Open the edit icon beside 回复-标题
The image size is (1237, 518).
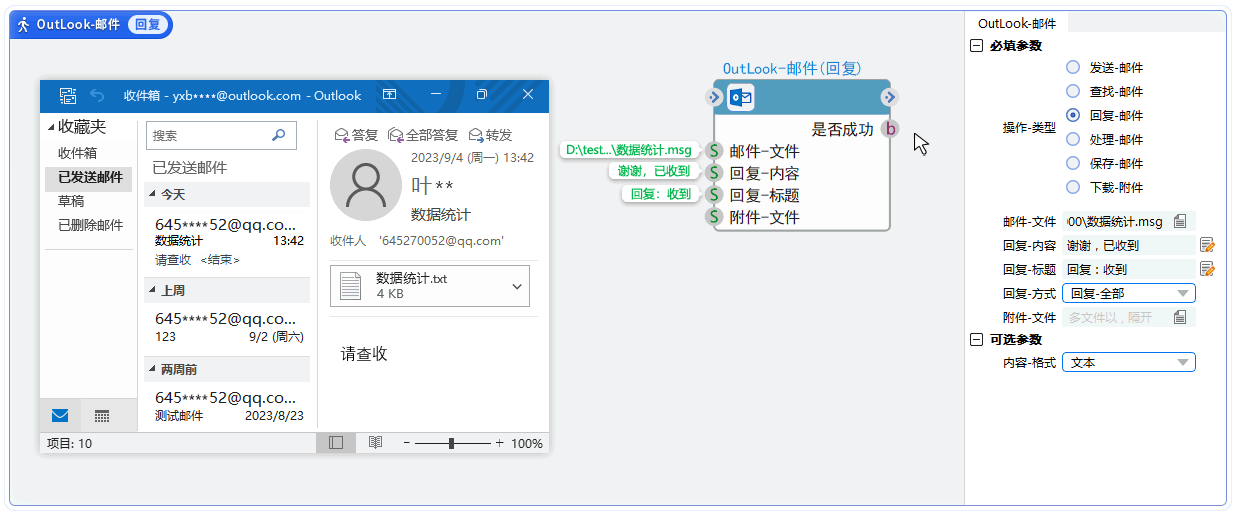[1207, 269]
